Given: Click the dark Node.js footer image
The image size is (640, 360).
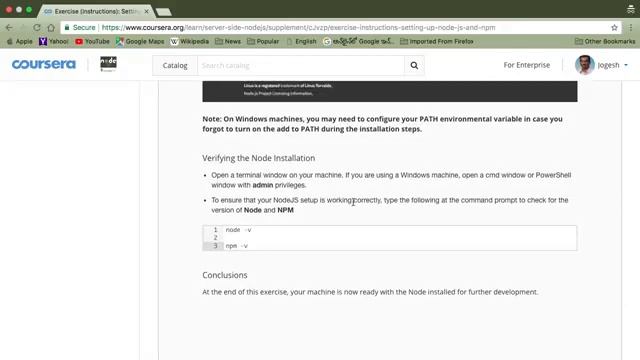Looking at the screenshot, I should click(390, 91).
